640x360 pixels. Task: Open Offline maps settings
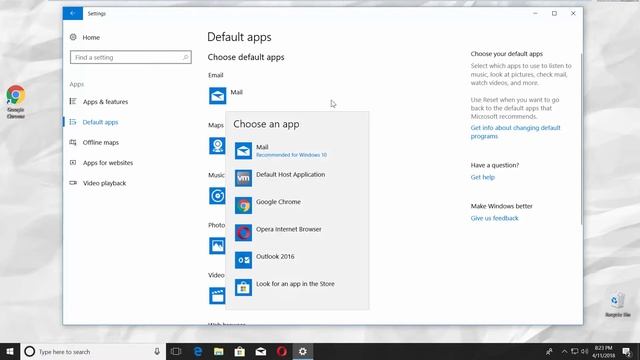point(94,142)
